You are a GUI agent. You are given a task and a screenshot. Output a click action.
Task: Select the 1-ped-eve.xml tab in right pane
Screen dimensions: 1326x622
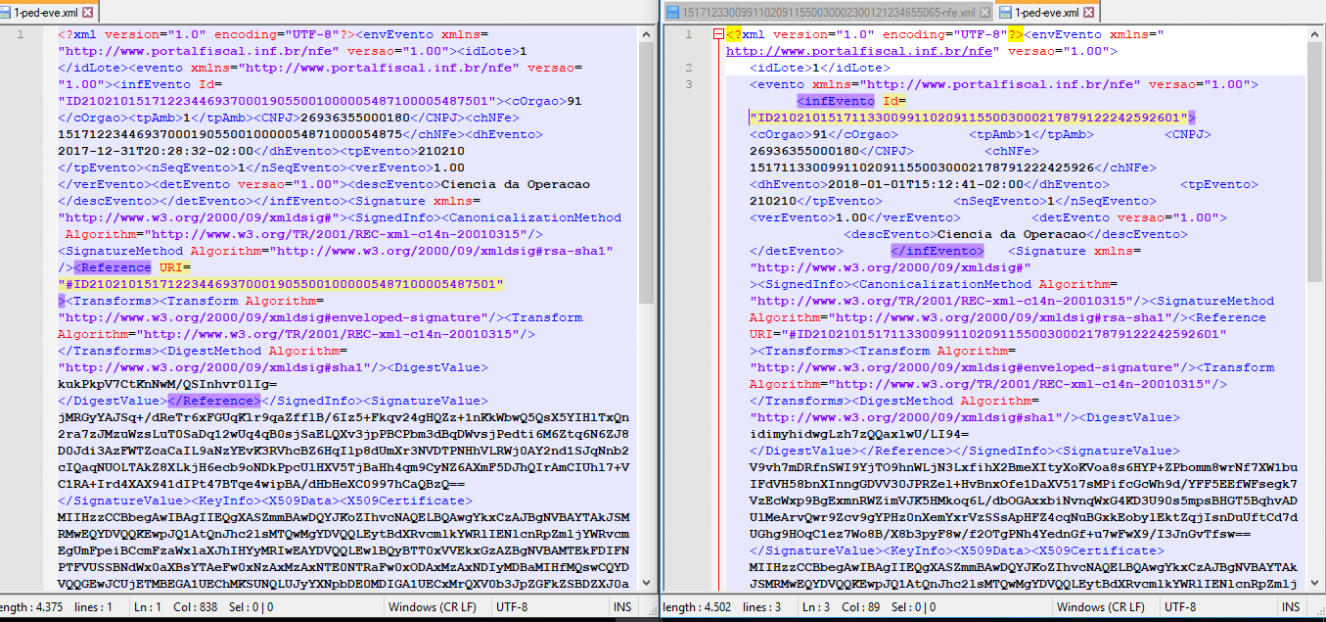(x=1047, y=12)
